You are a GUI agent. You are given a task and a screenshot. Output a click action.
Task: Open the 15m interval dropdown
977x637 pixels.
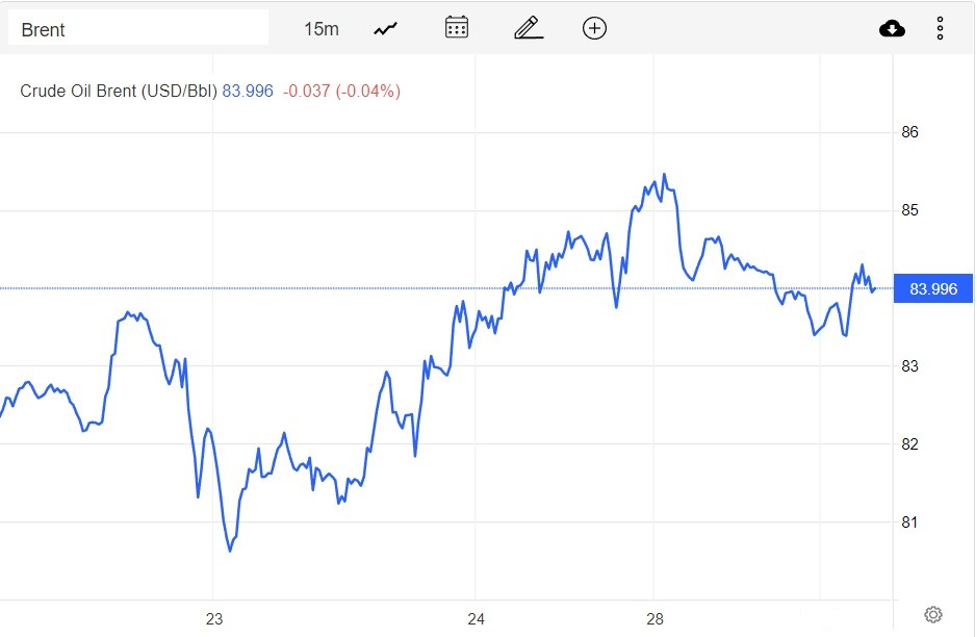click(321, 29)
